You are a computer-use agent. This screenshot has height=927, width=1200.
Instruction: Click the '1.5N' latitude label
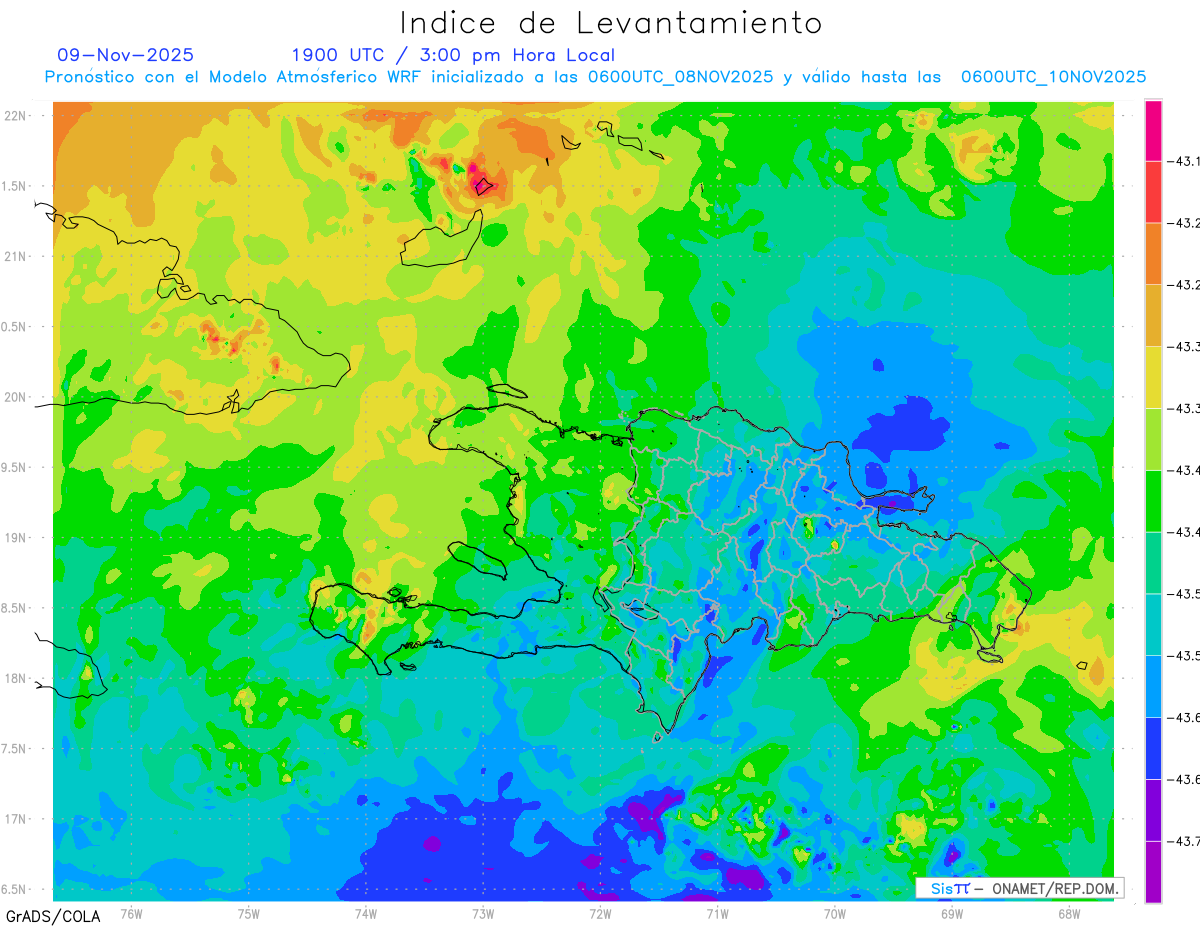pos(15,186)
